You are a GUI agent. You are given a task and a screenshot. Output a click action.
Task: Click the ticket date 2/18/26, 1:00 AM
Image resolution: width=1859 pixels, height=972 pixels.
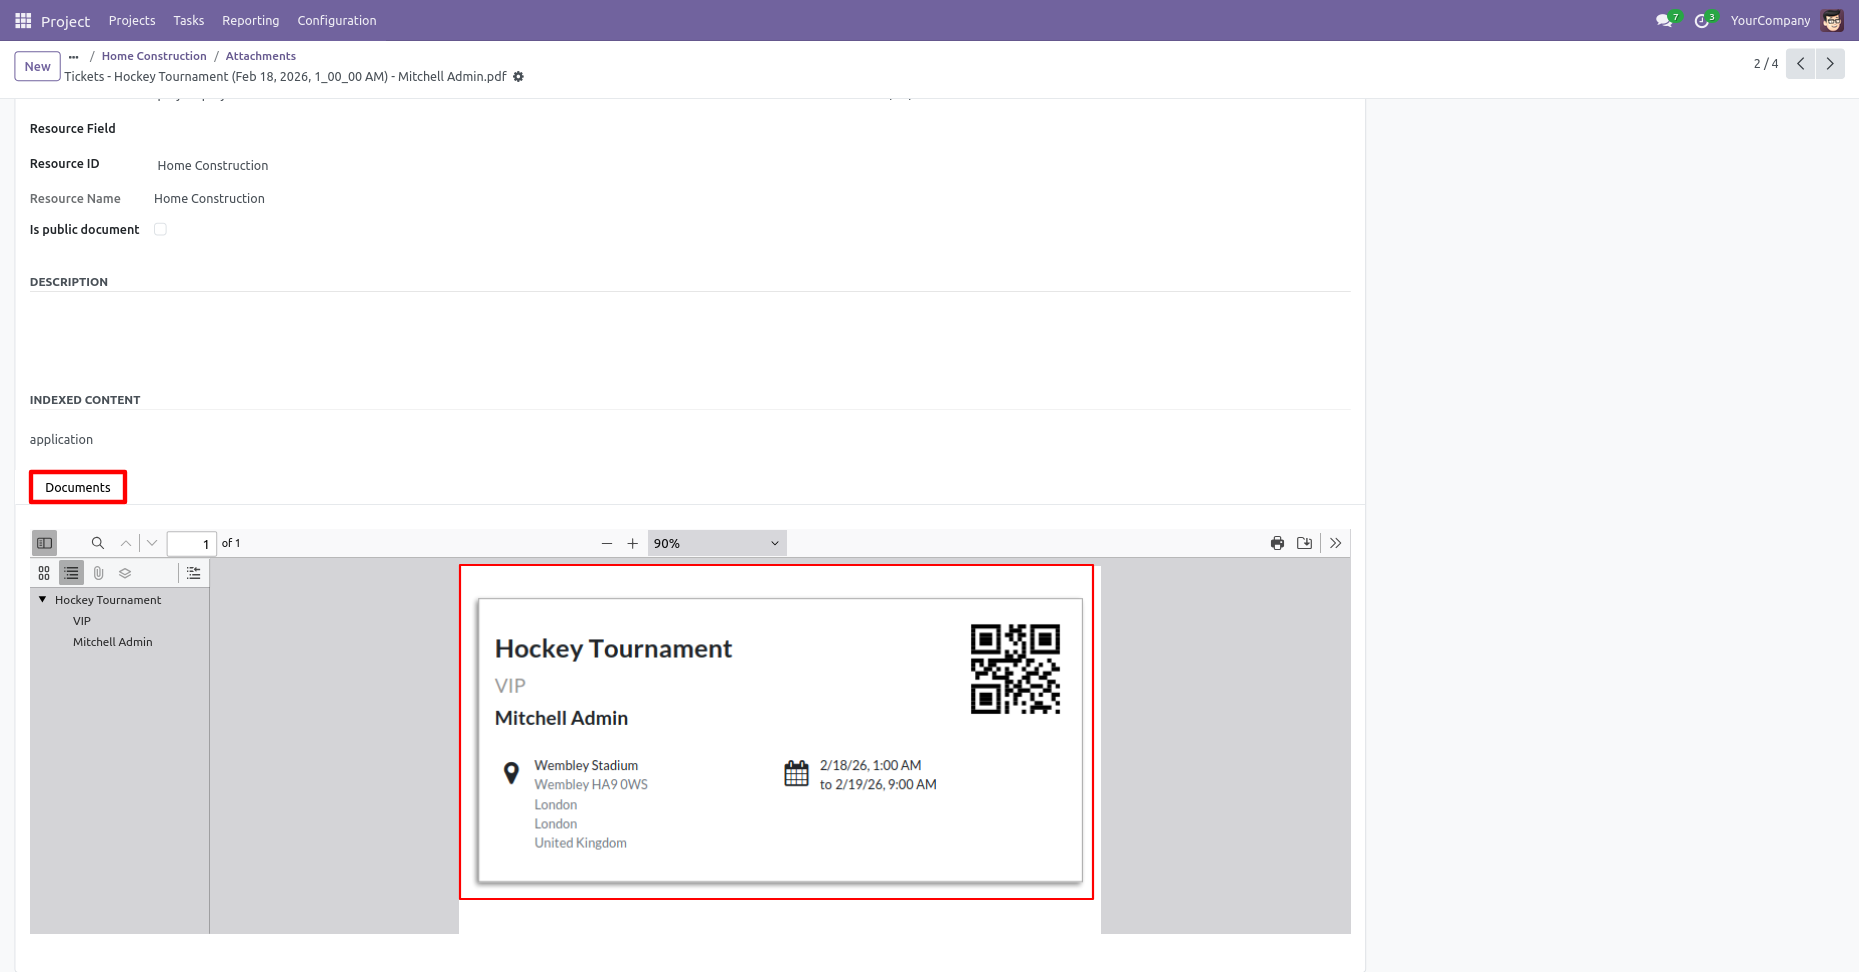[870, 765]
